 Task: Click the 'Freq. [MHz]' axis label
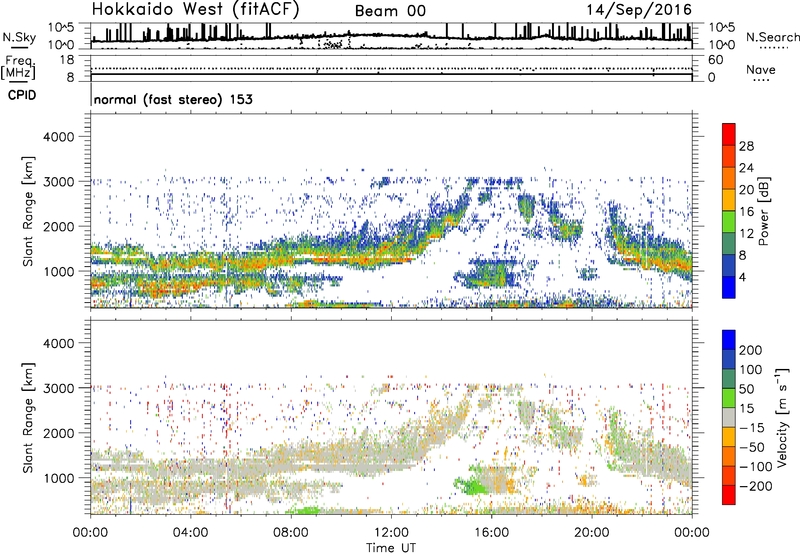18,67
